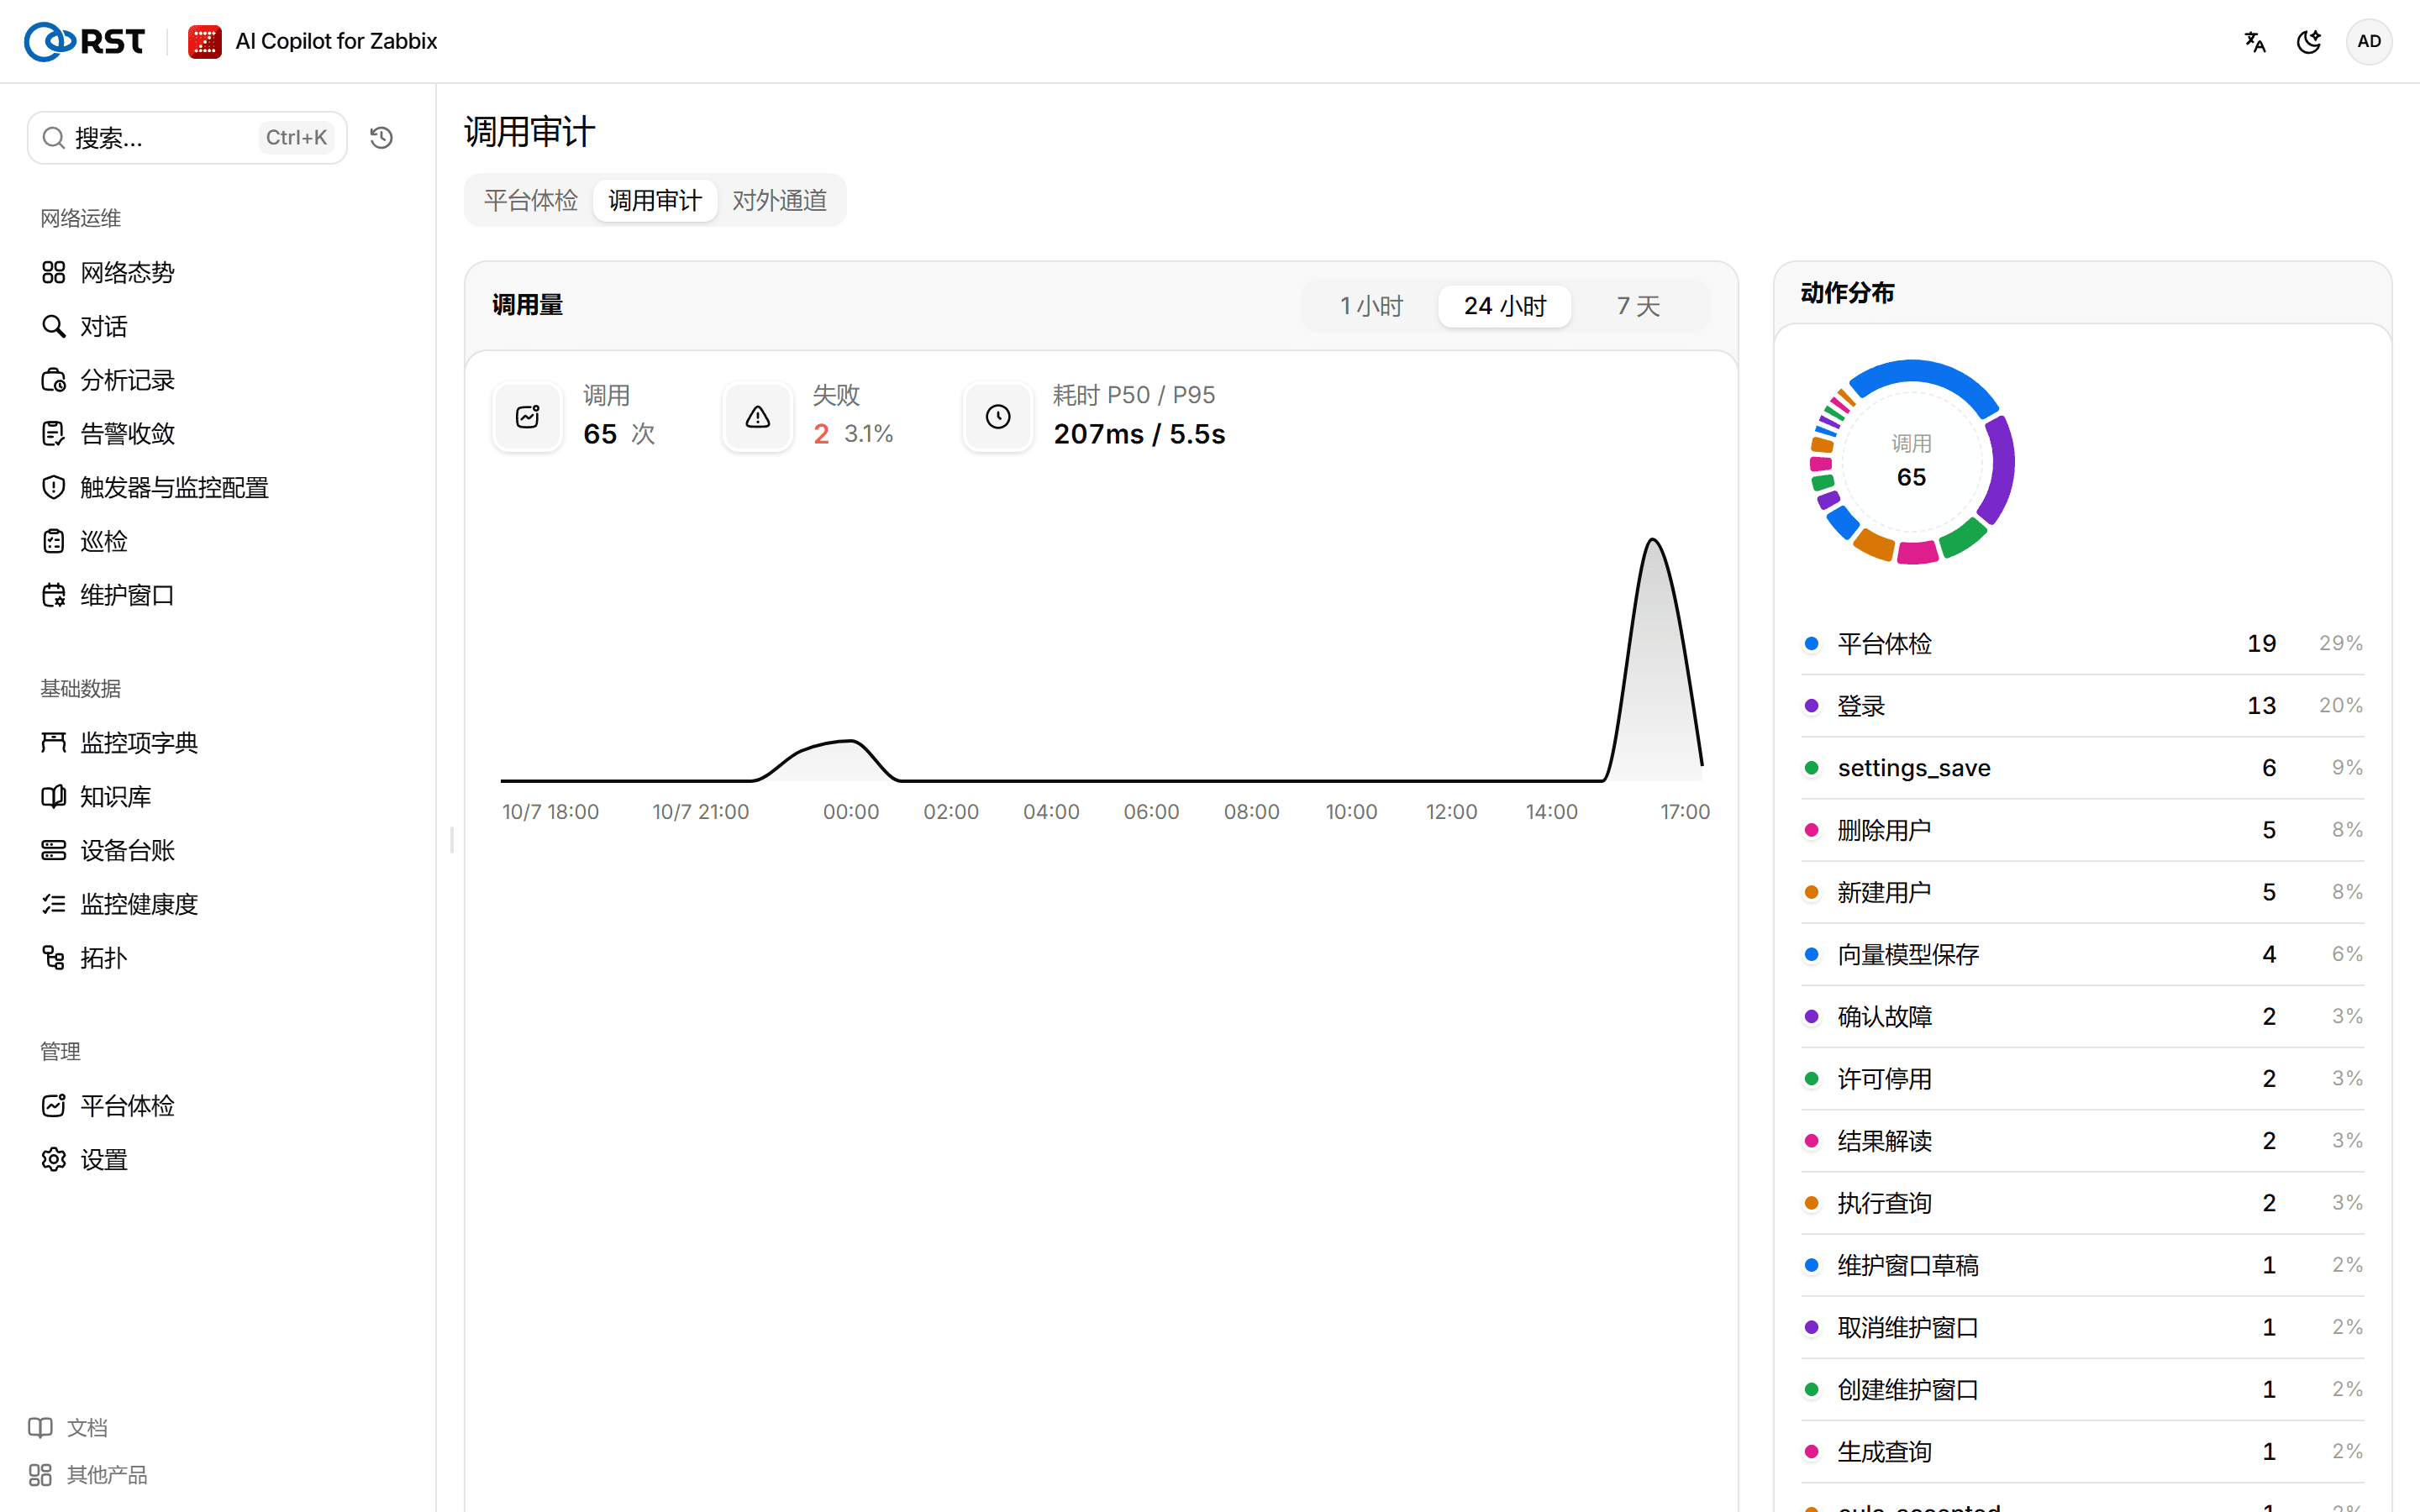This screenshot has width=2420, height=1512.
Task: Click the 搜索 search input field
Action: point(187,137)
